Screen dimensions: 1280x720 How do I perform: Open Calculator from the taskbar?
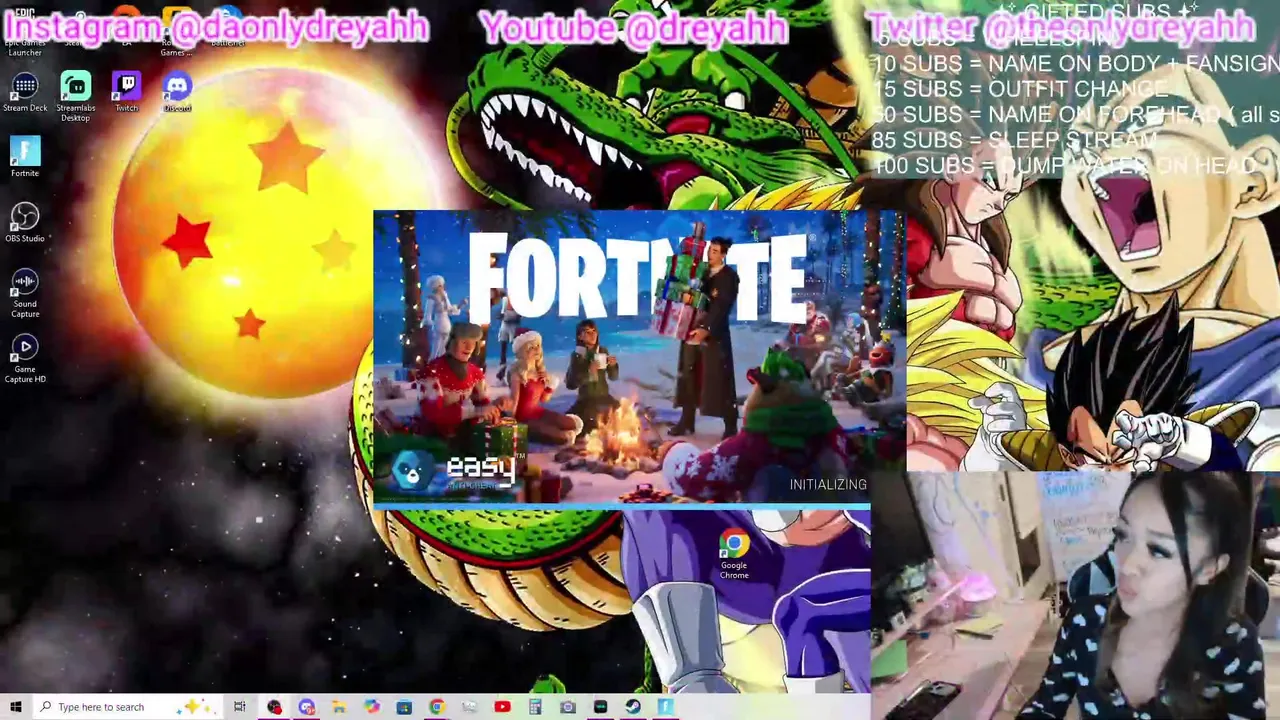(x=535, y=707)
